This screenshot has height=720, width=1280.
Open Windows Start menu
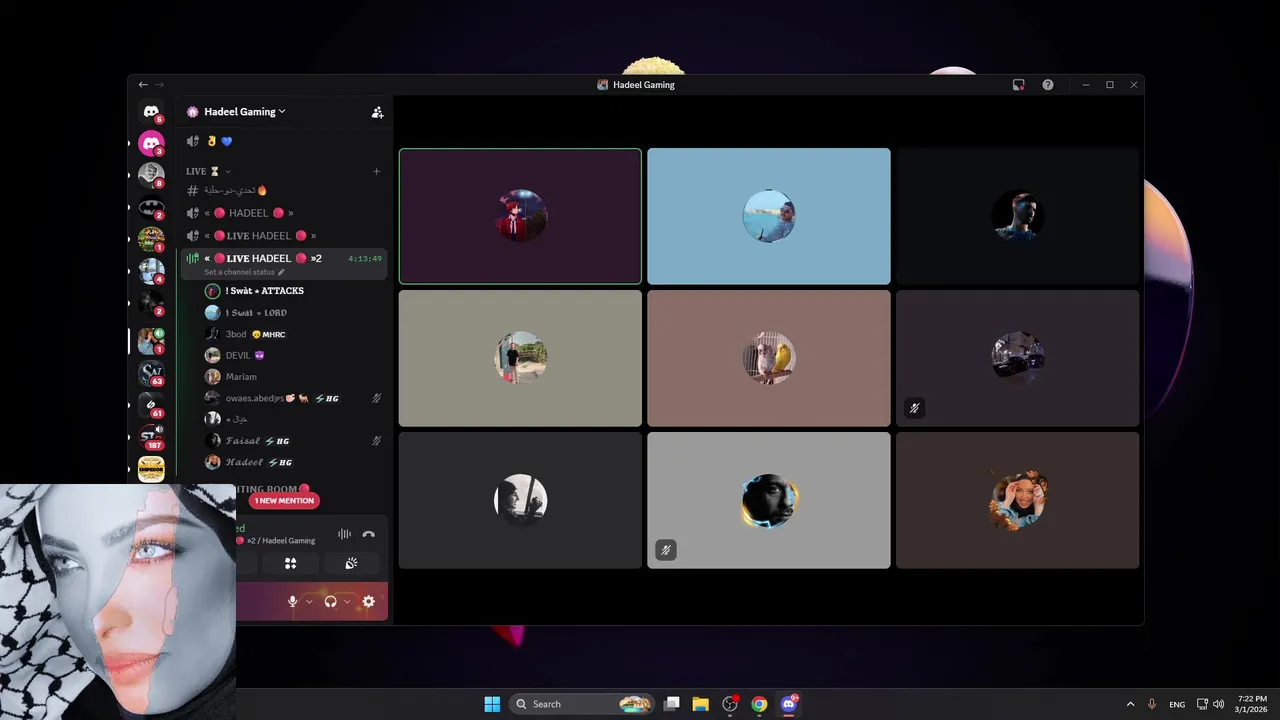492,704
